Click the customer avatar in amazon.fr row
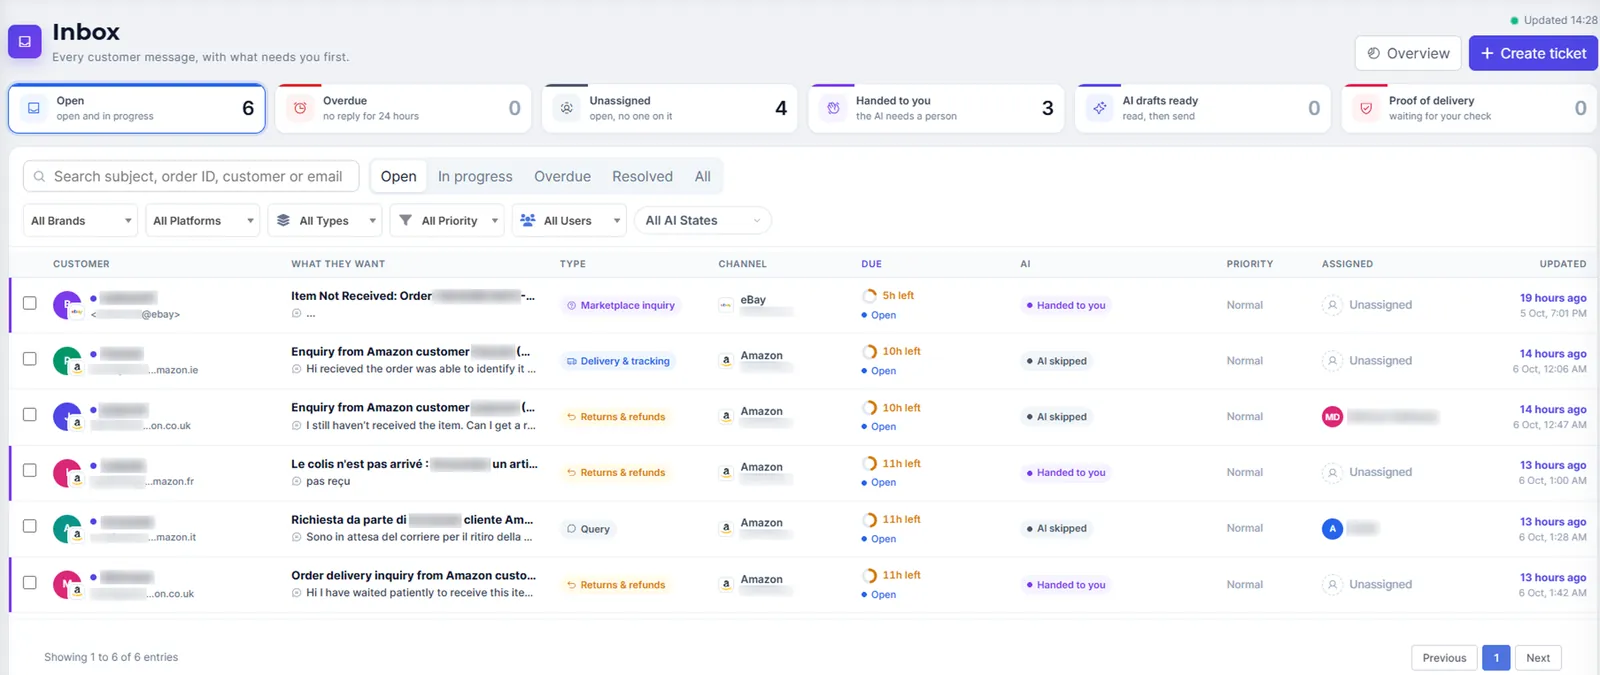The image size is (1600, 675). (x=67, y=472)
